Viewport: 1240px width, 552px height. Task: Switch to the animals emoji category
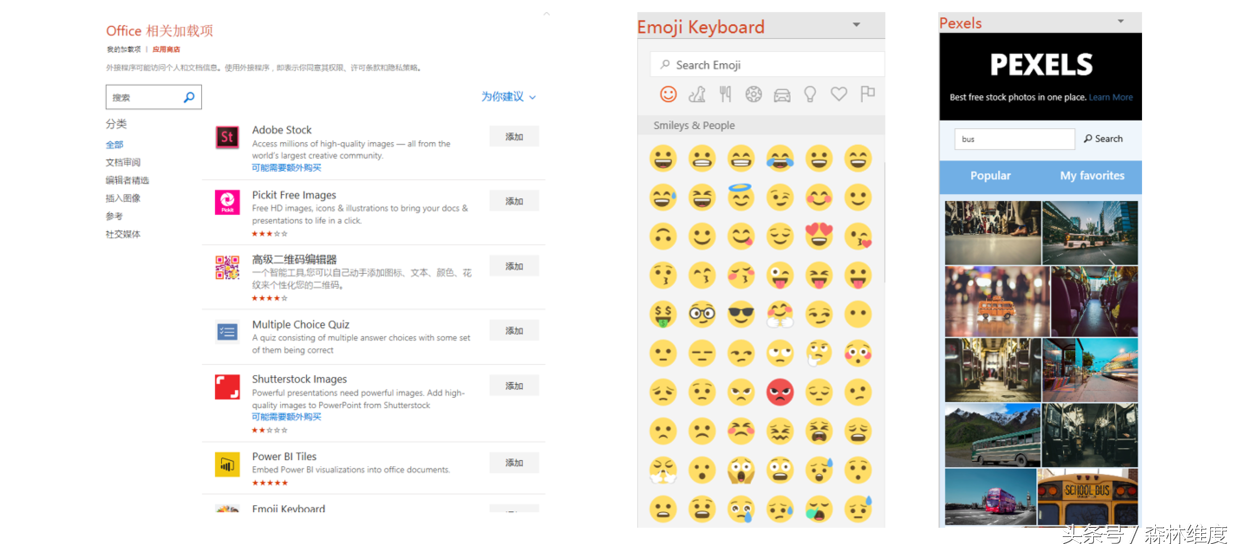pos(697,94)
